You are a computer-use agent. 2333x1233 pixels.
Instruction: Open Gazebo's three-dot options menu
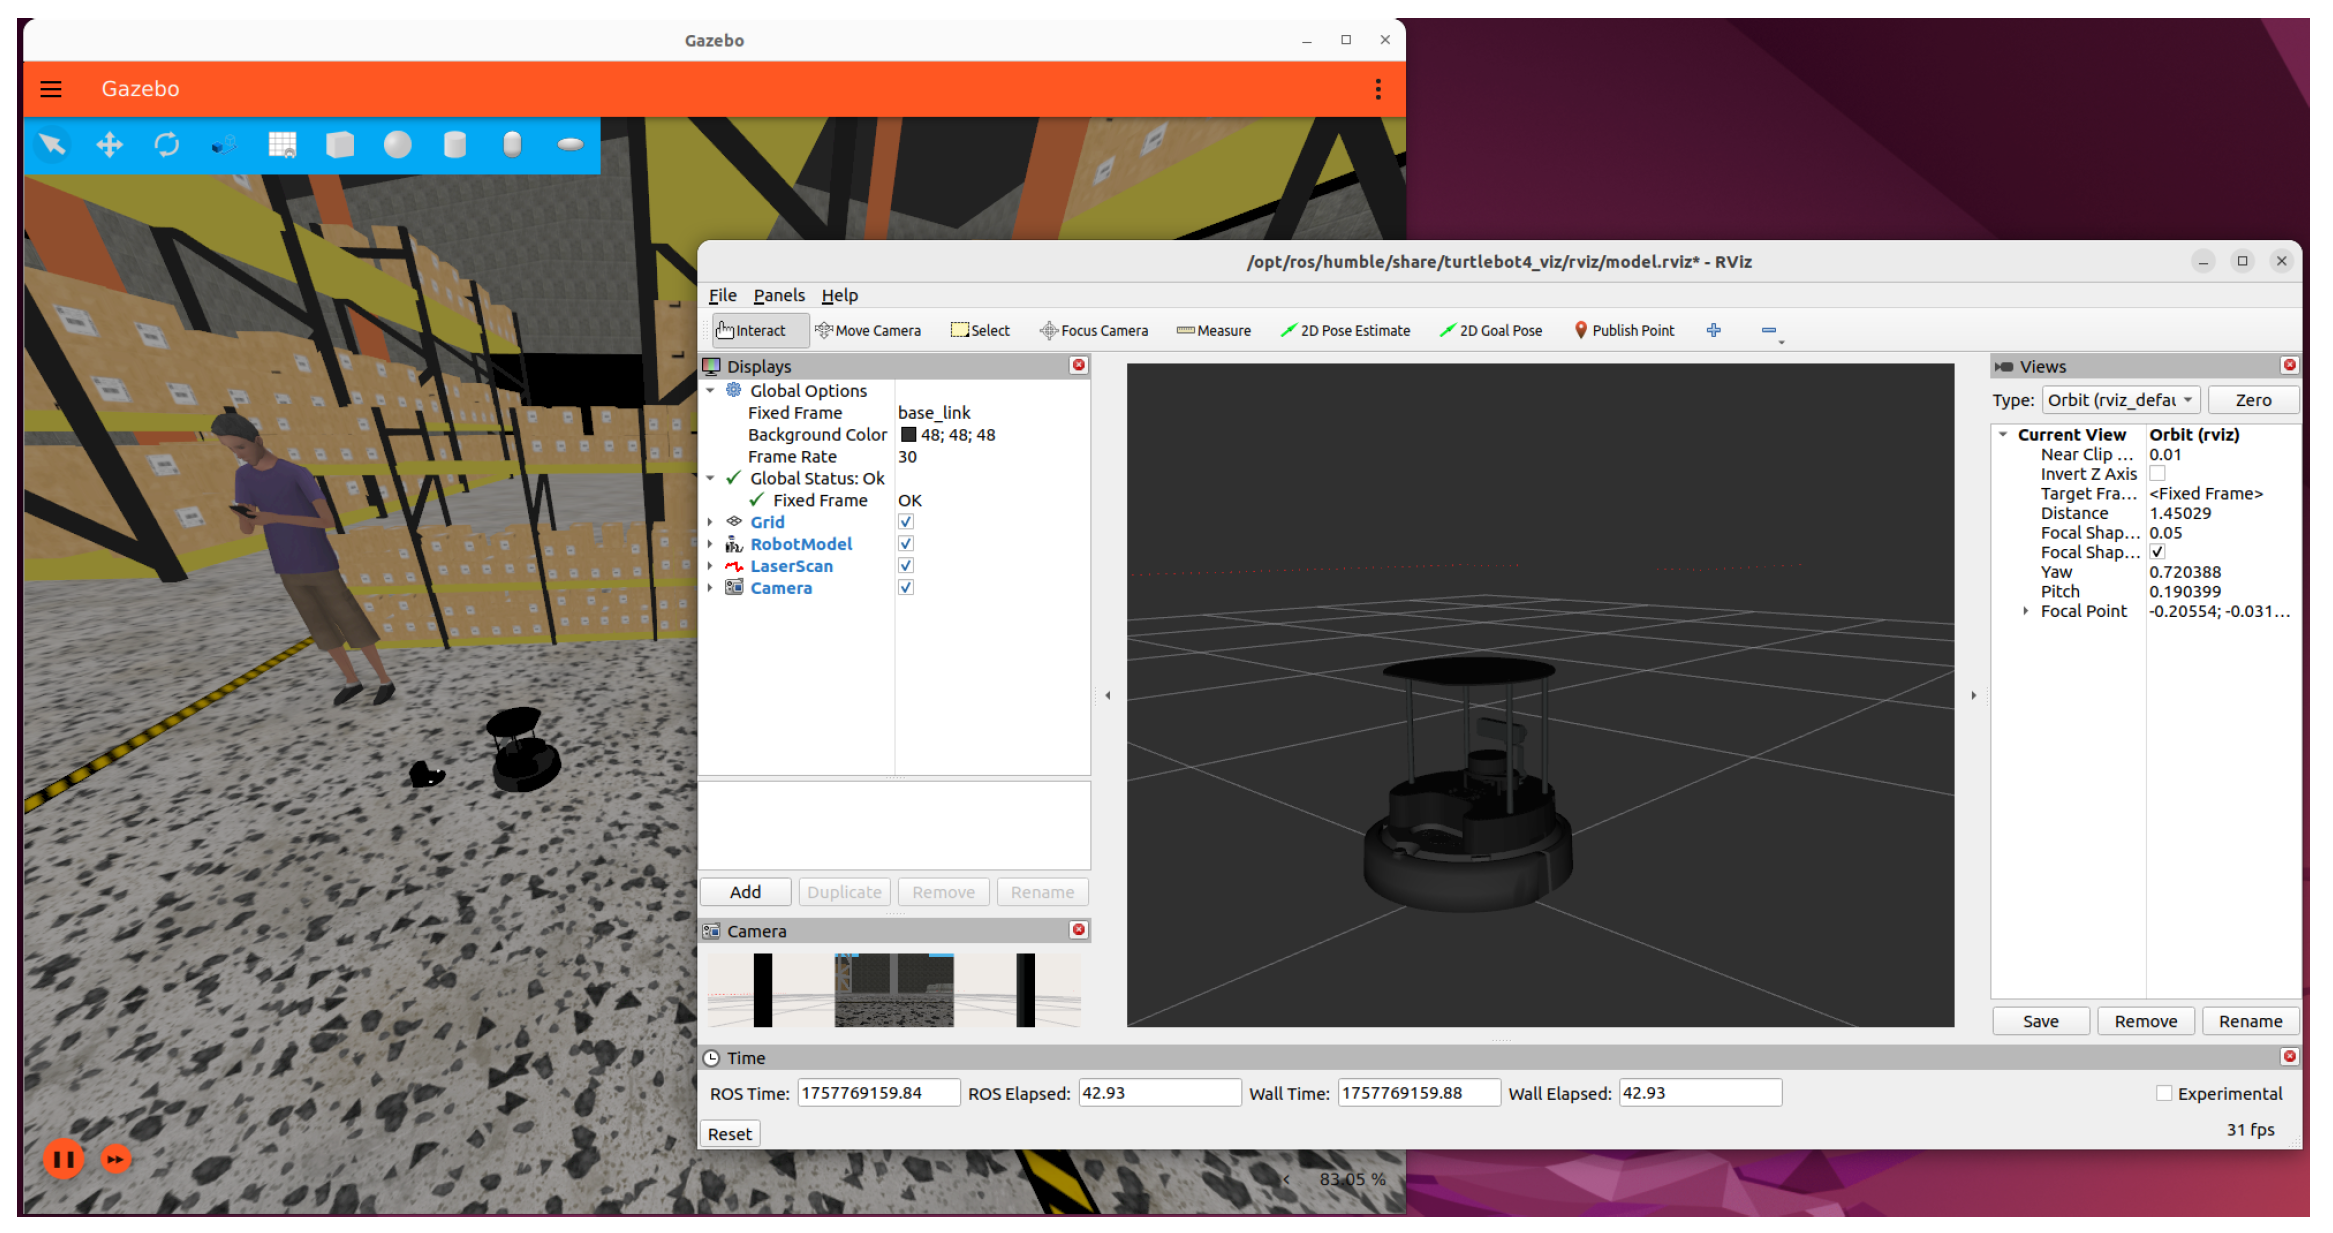(1378, 89)
